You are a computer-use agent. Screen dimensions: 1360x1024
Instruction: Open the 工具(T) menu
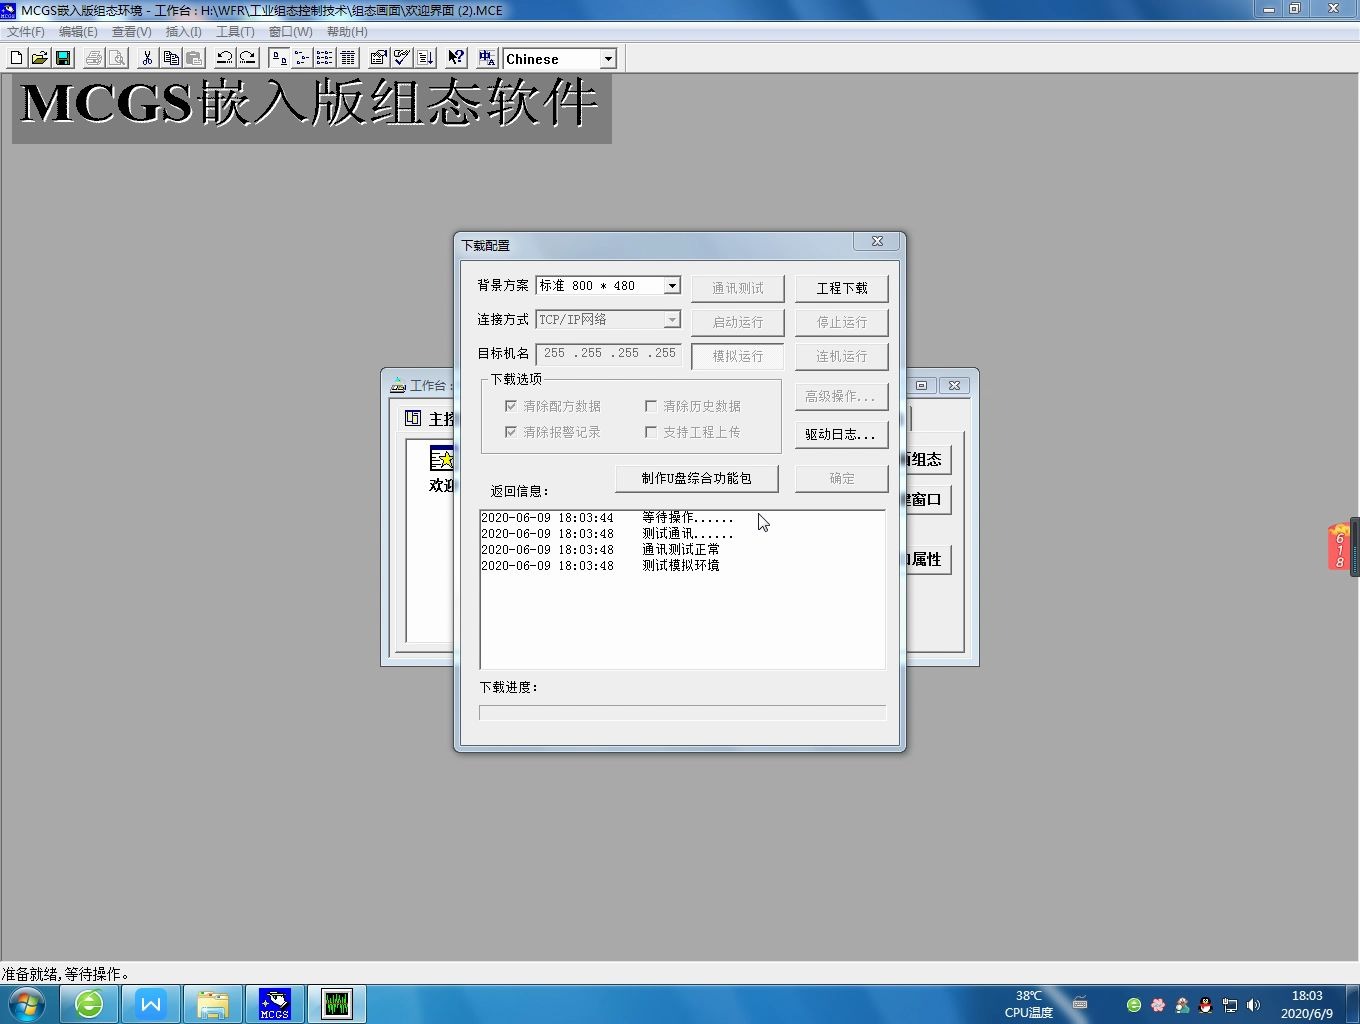click(x=236, y=32)
